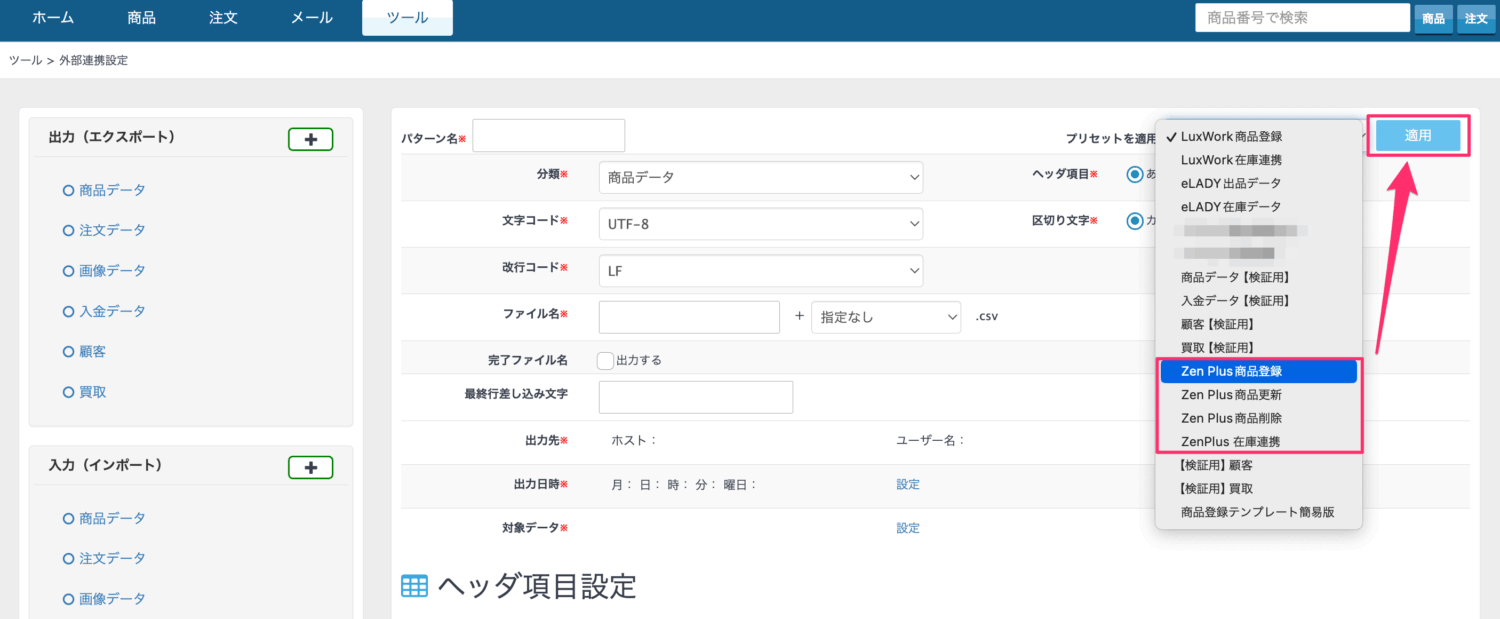Choose 商品データ【検証用】 in the preset list
The height and width of the screenshot is (619, 1500).
(1259, 277)
